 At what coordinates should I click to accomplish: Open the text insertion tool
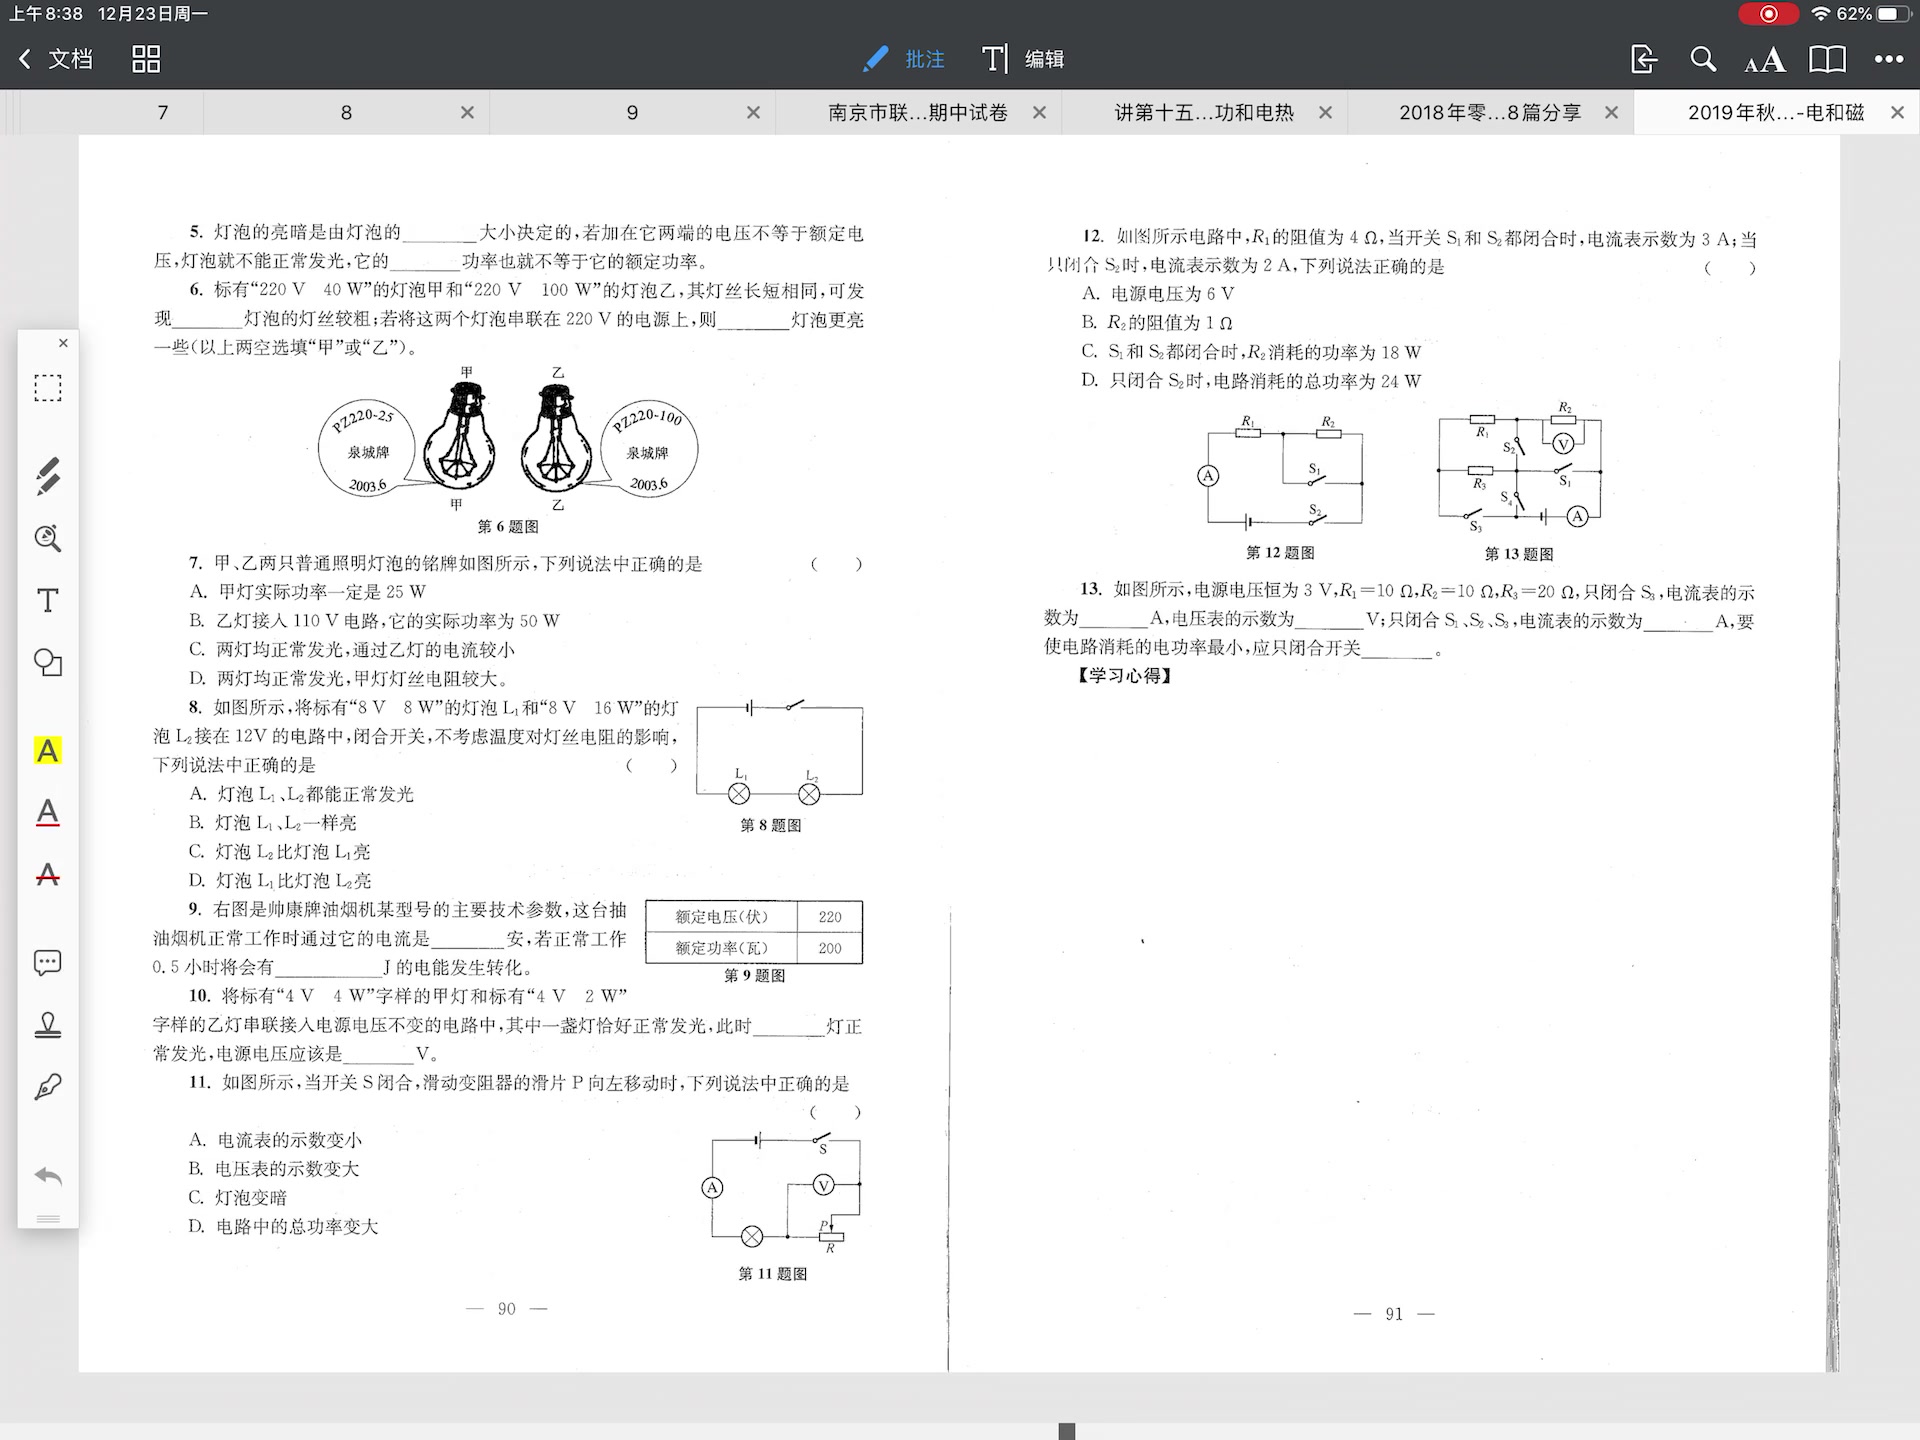(47, 600)
